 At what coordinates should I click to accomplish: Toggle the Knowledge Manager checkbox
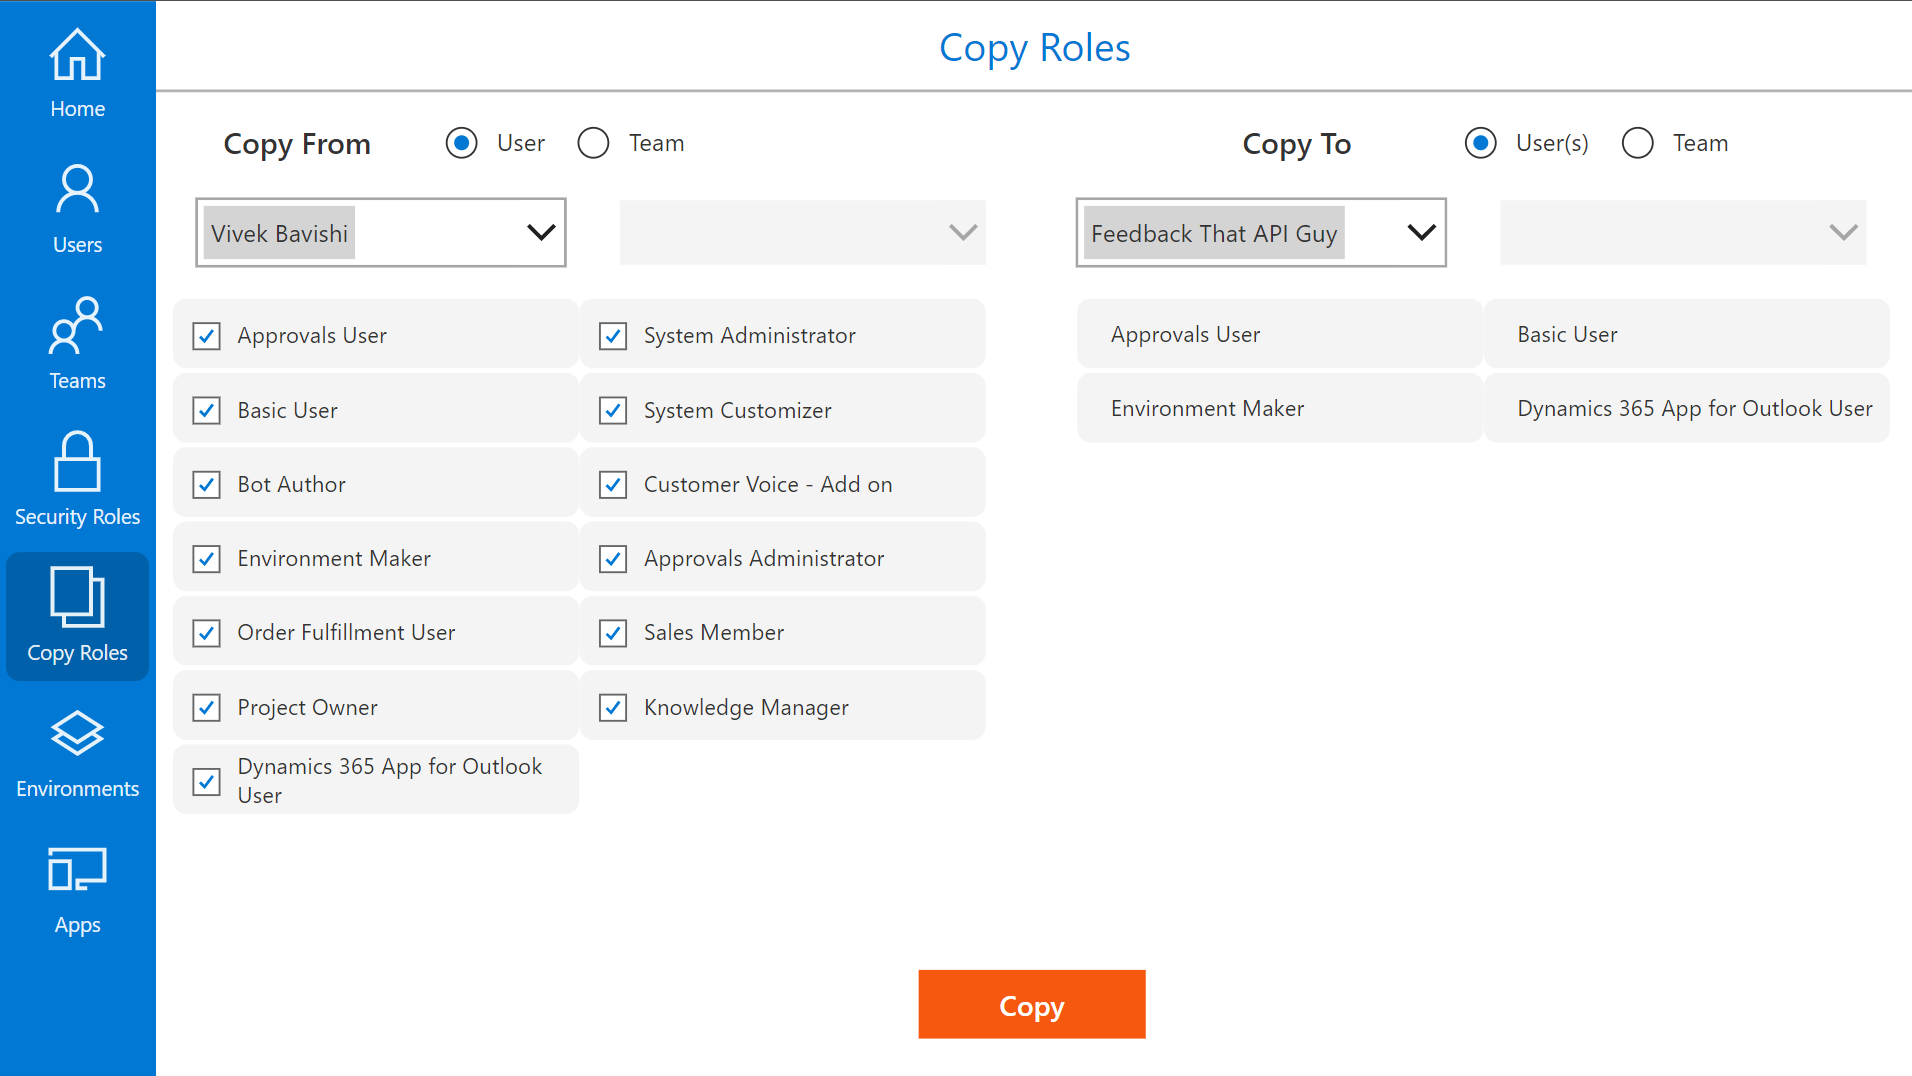pyautogui.click(x=613, y=708)
